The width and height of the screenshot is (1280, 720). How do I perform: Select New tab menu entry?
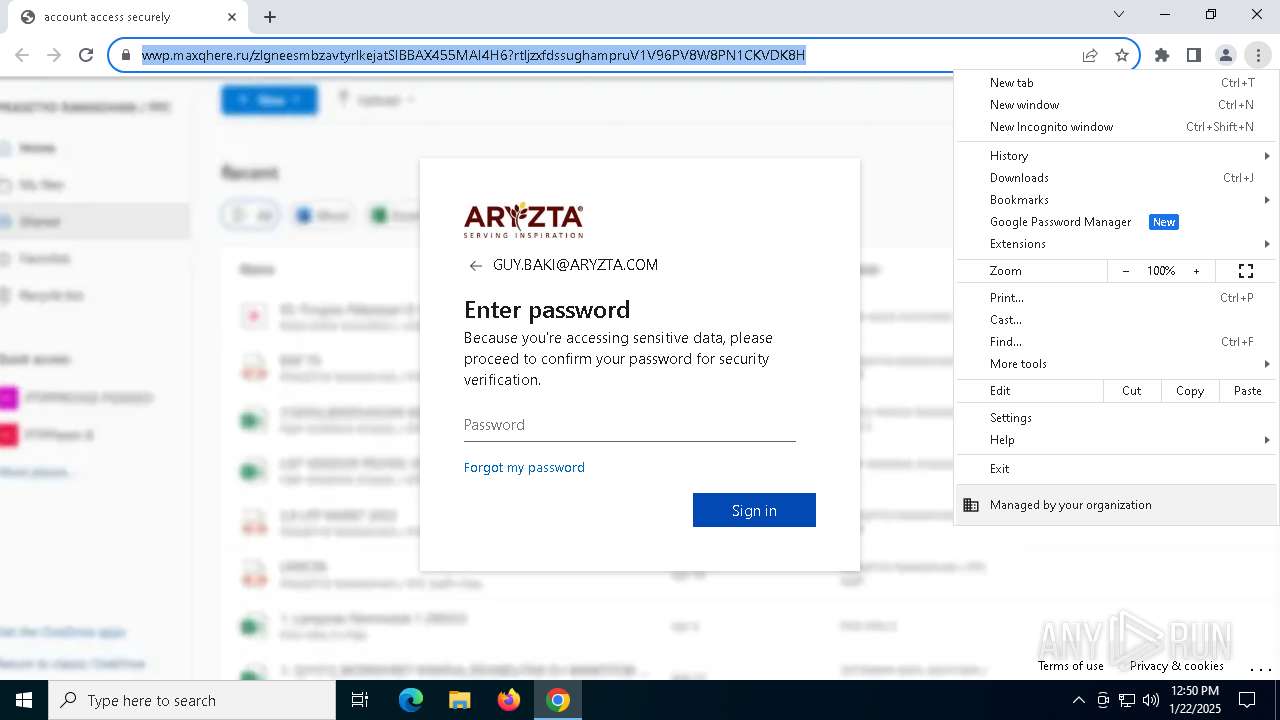(x=1116, y=83)
